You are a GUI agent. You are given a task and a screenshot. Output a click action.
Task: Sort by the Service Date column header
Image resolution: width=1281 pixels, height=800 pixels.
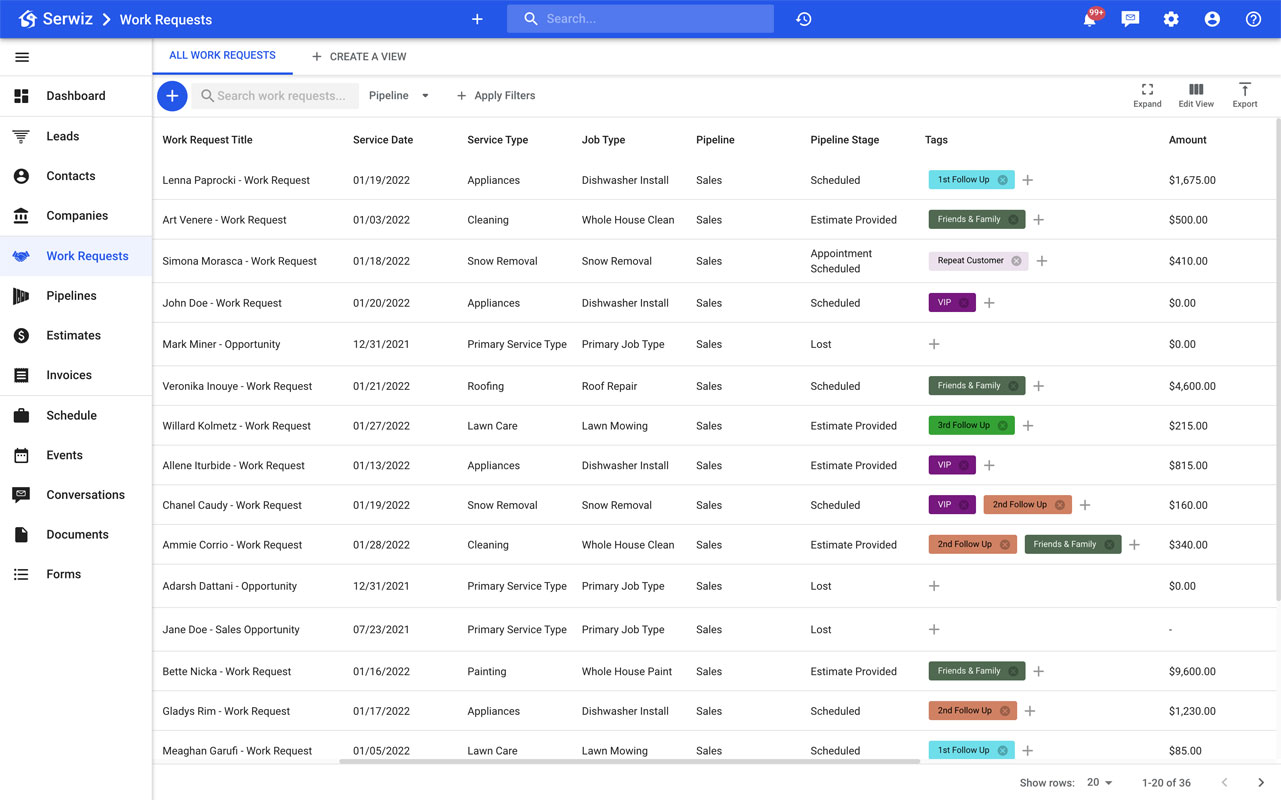pos(383,140)
